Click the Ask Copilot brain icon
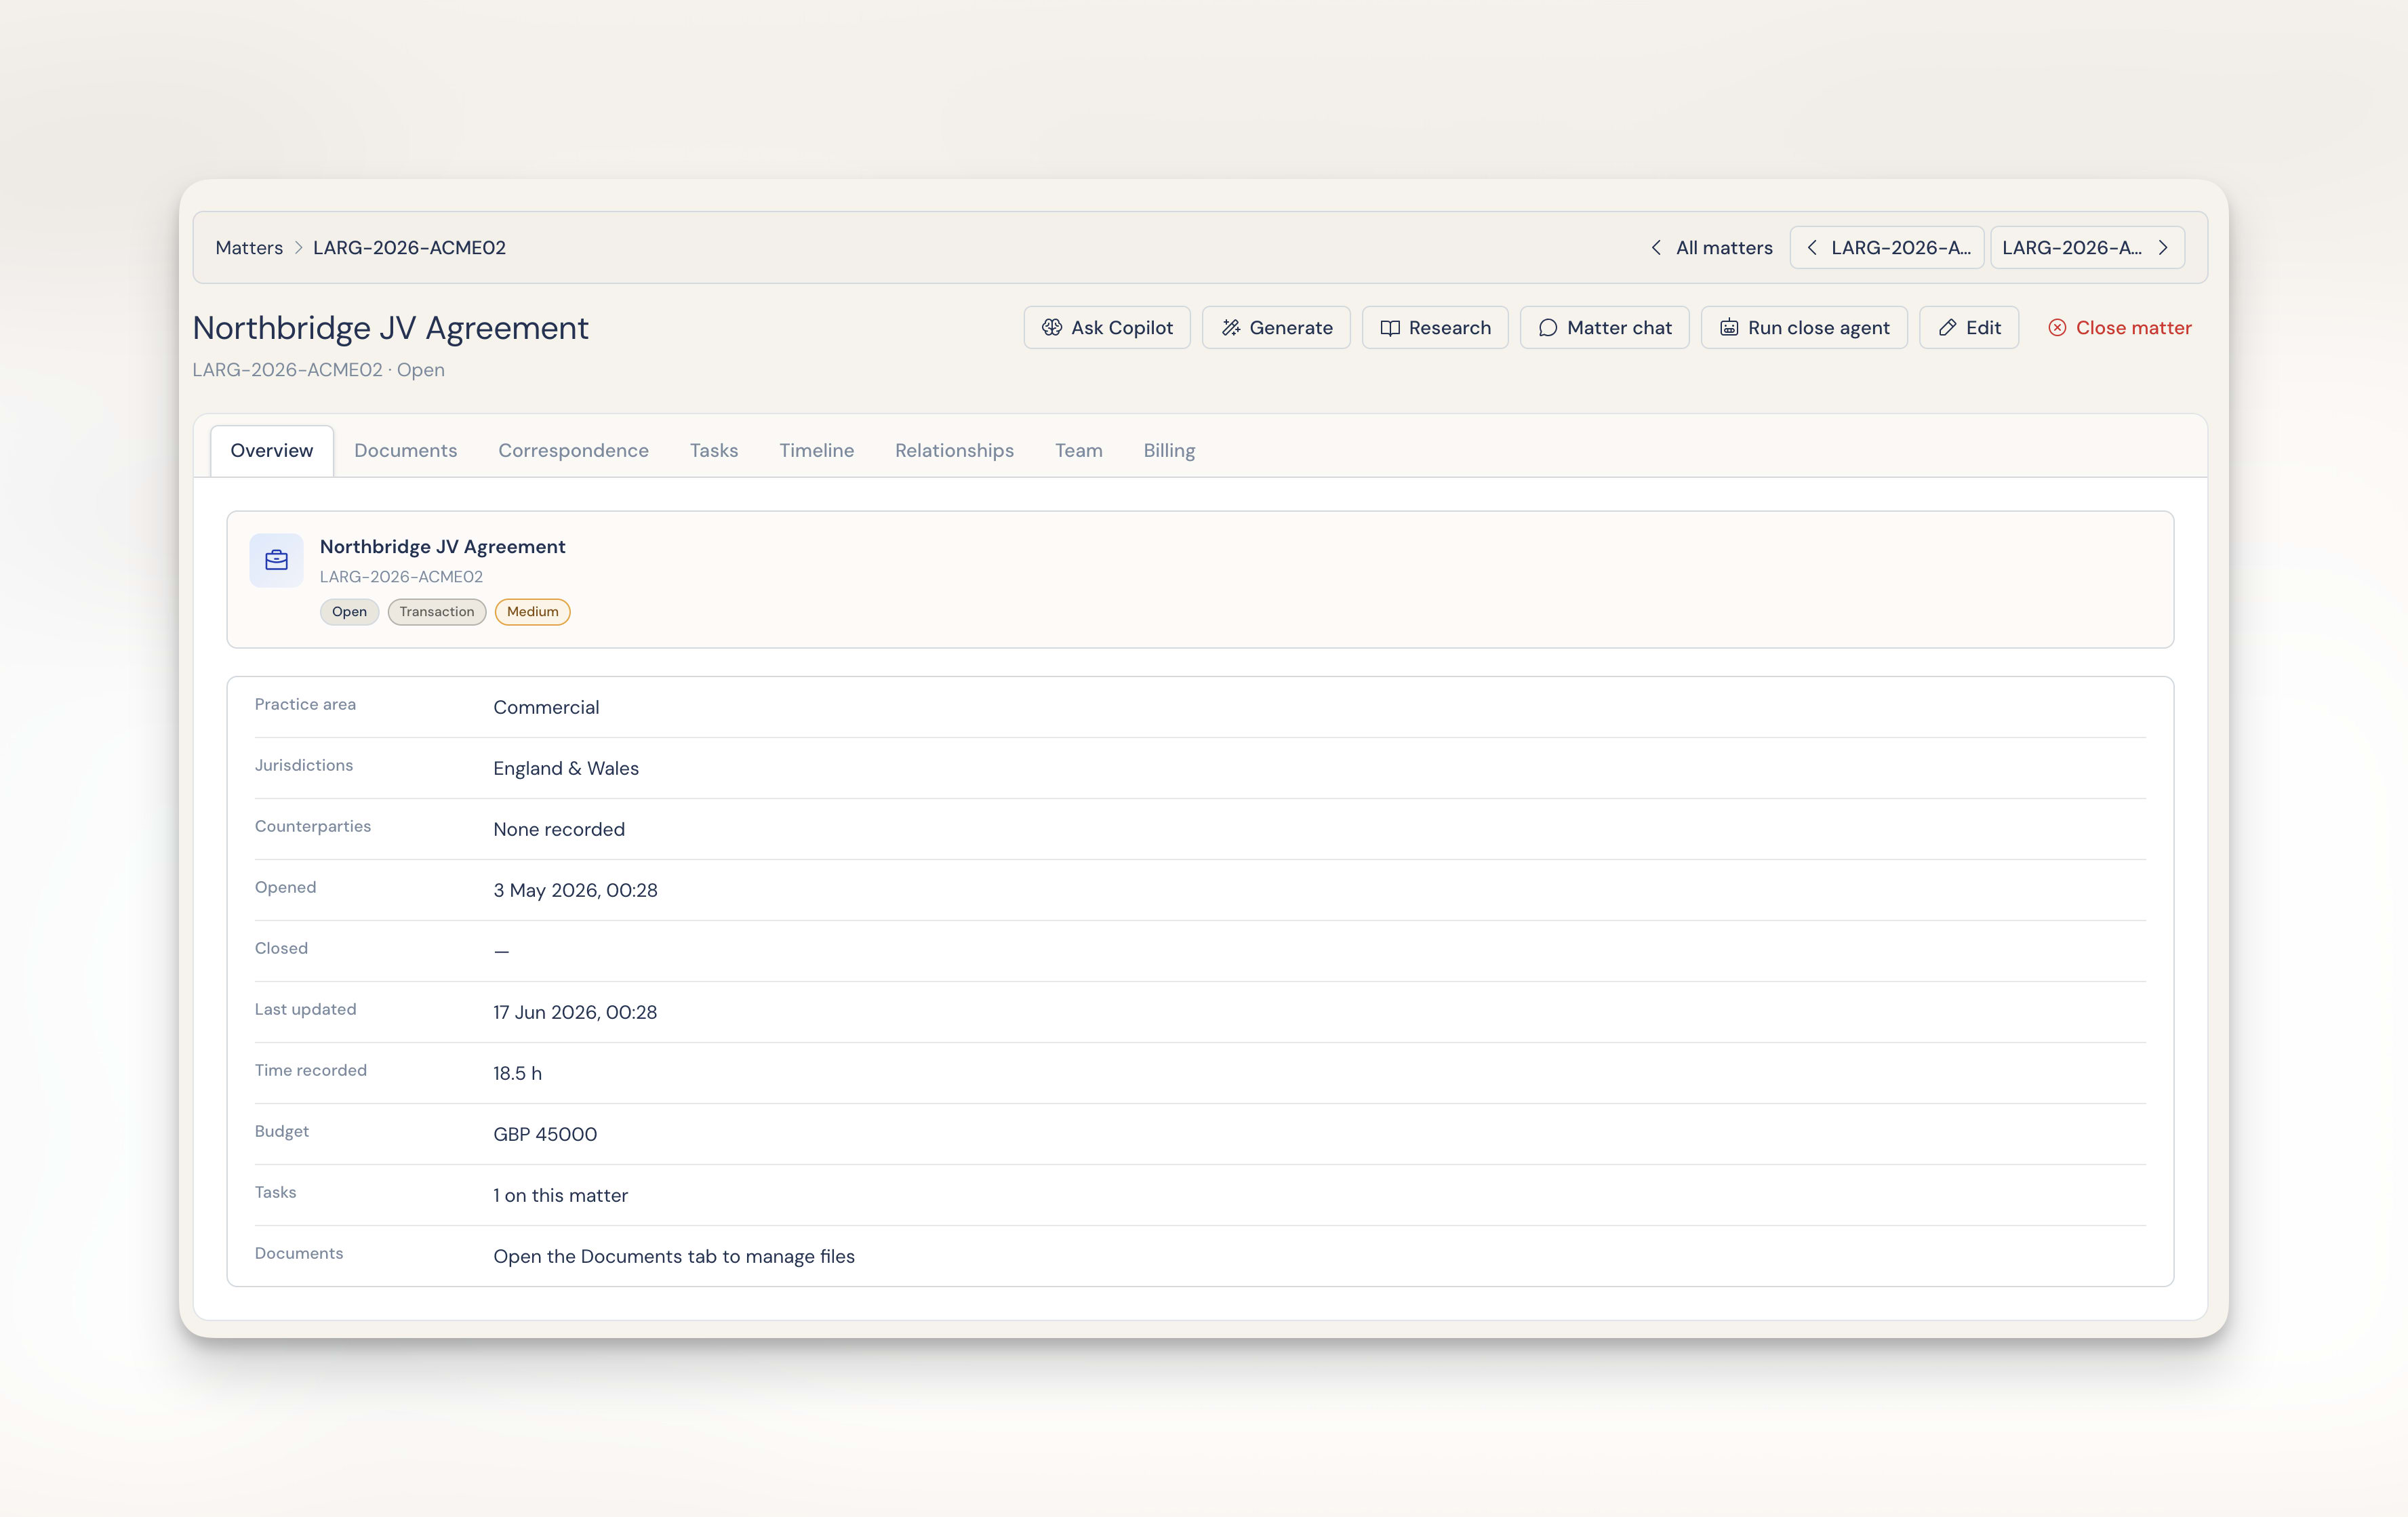2408x1517 pixels. coord(1051,328)
